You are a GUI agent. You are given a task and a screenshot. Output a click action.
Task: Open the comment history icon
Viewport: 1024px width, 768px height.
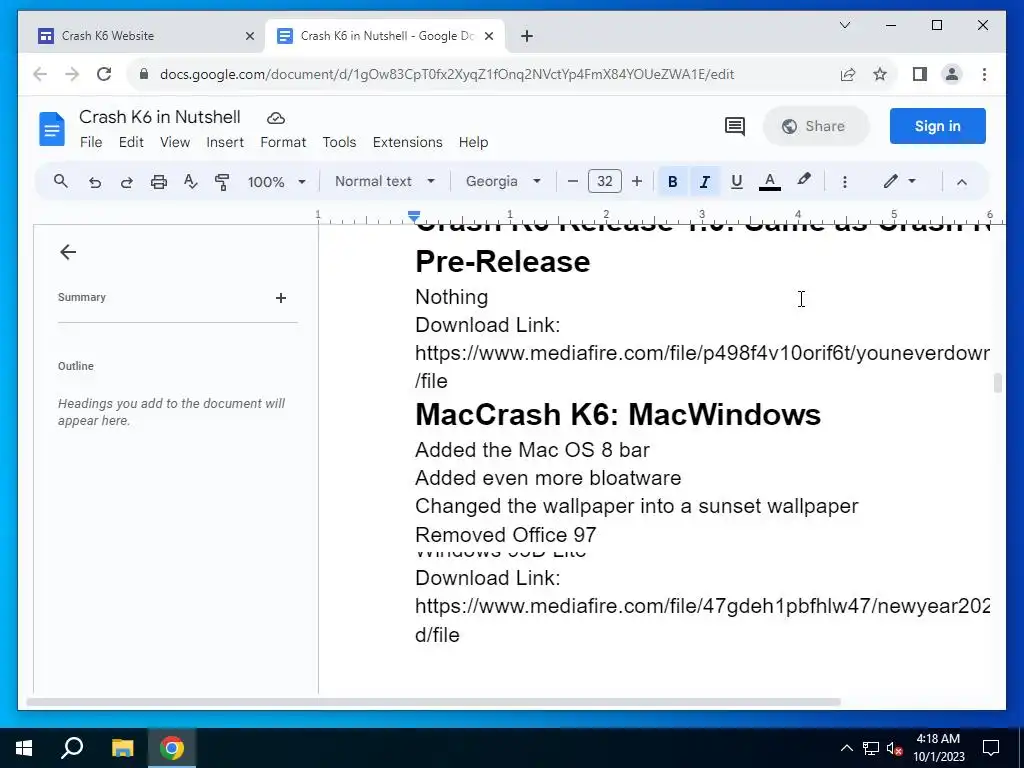[735, 126]
